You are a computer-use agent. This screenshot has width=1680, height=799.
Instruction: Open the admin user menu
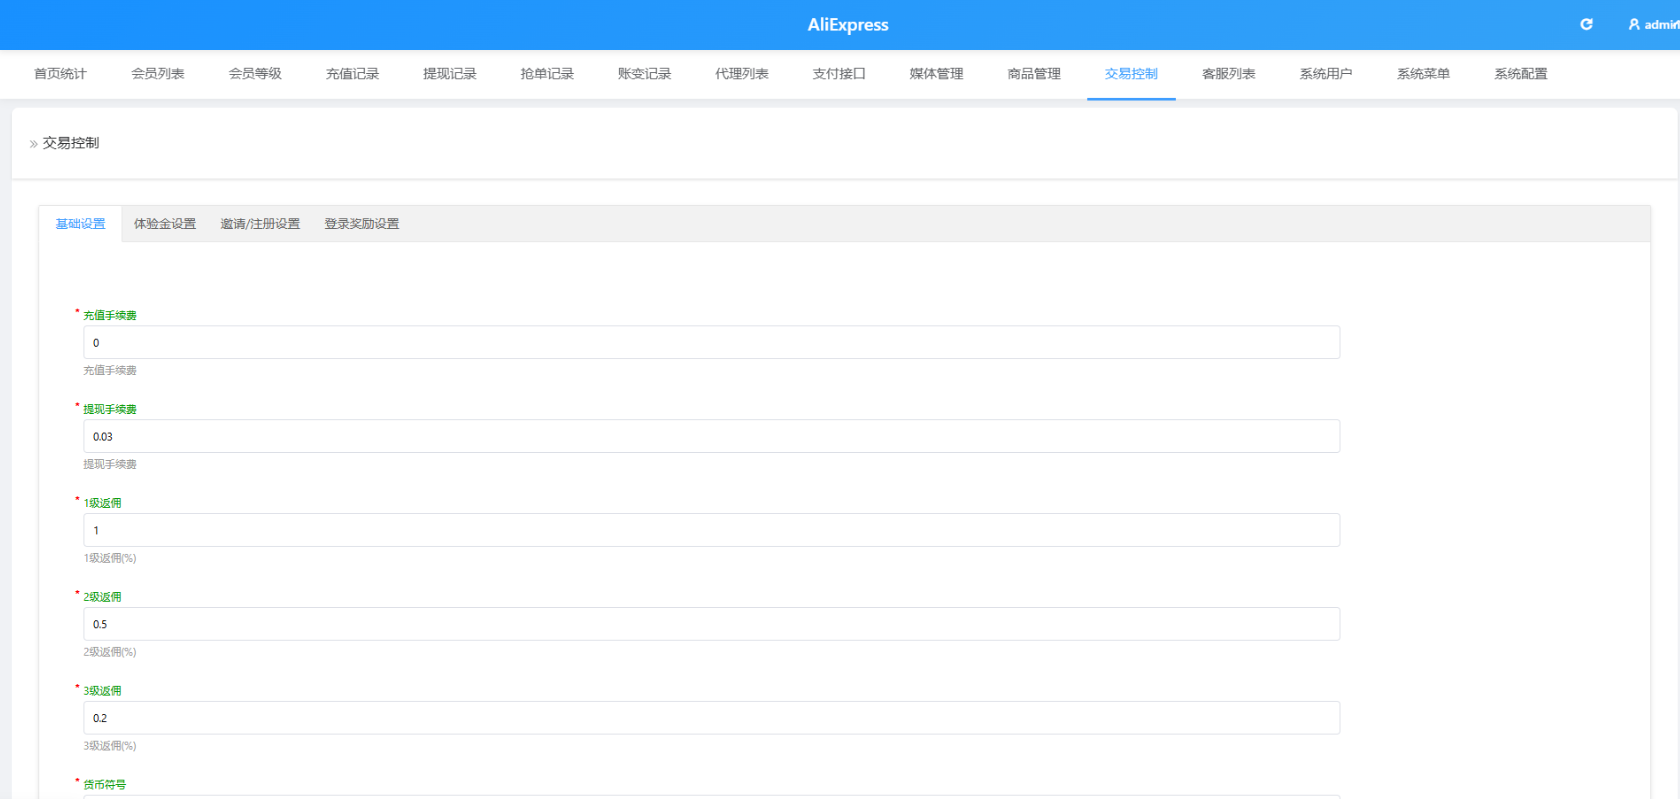point(1654,24)
